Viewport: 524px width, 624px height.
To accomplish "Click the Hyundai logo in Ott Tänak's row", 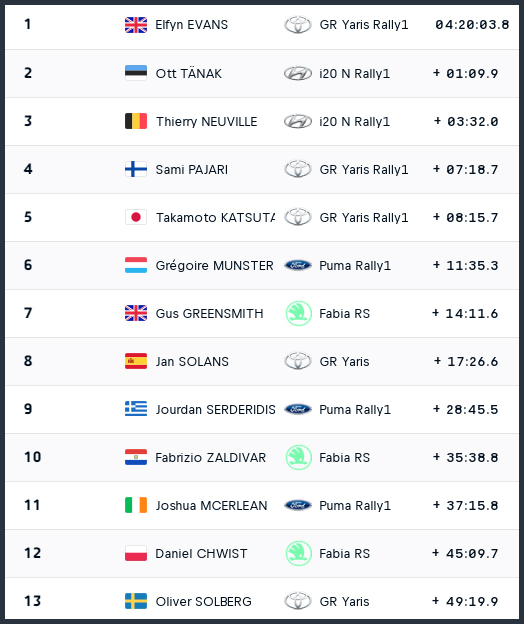I will [298, 74].
